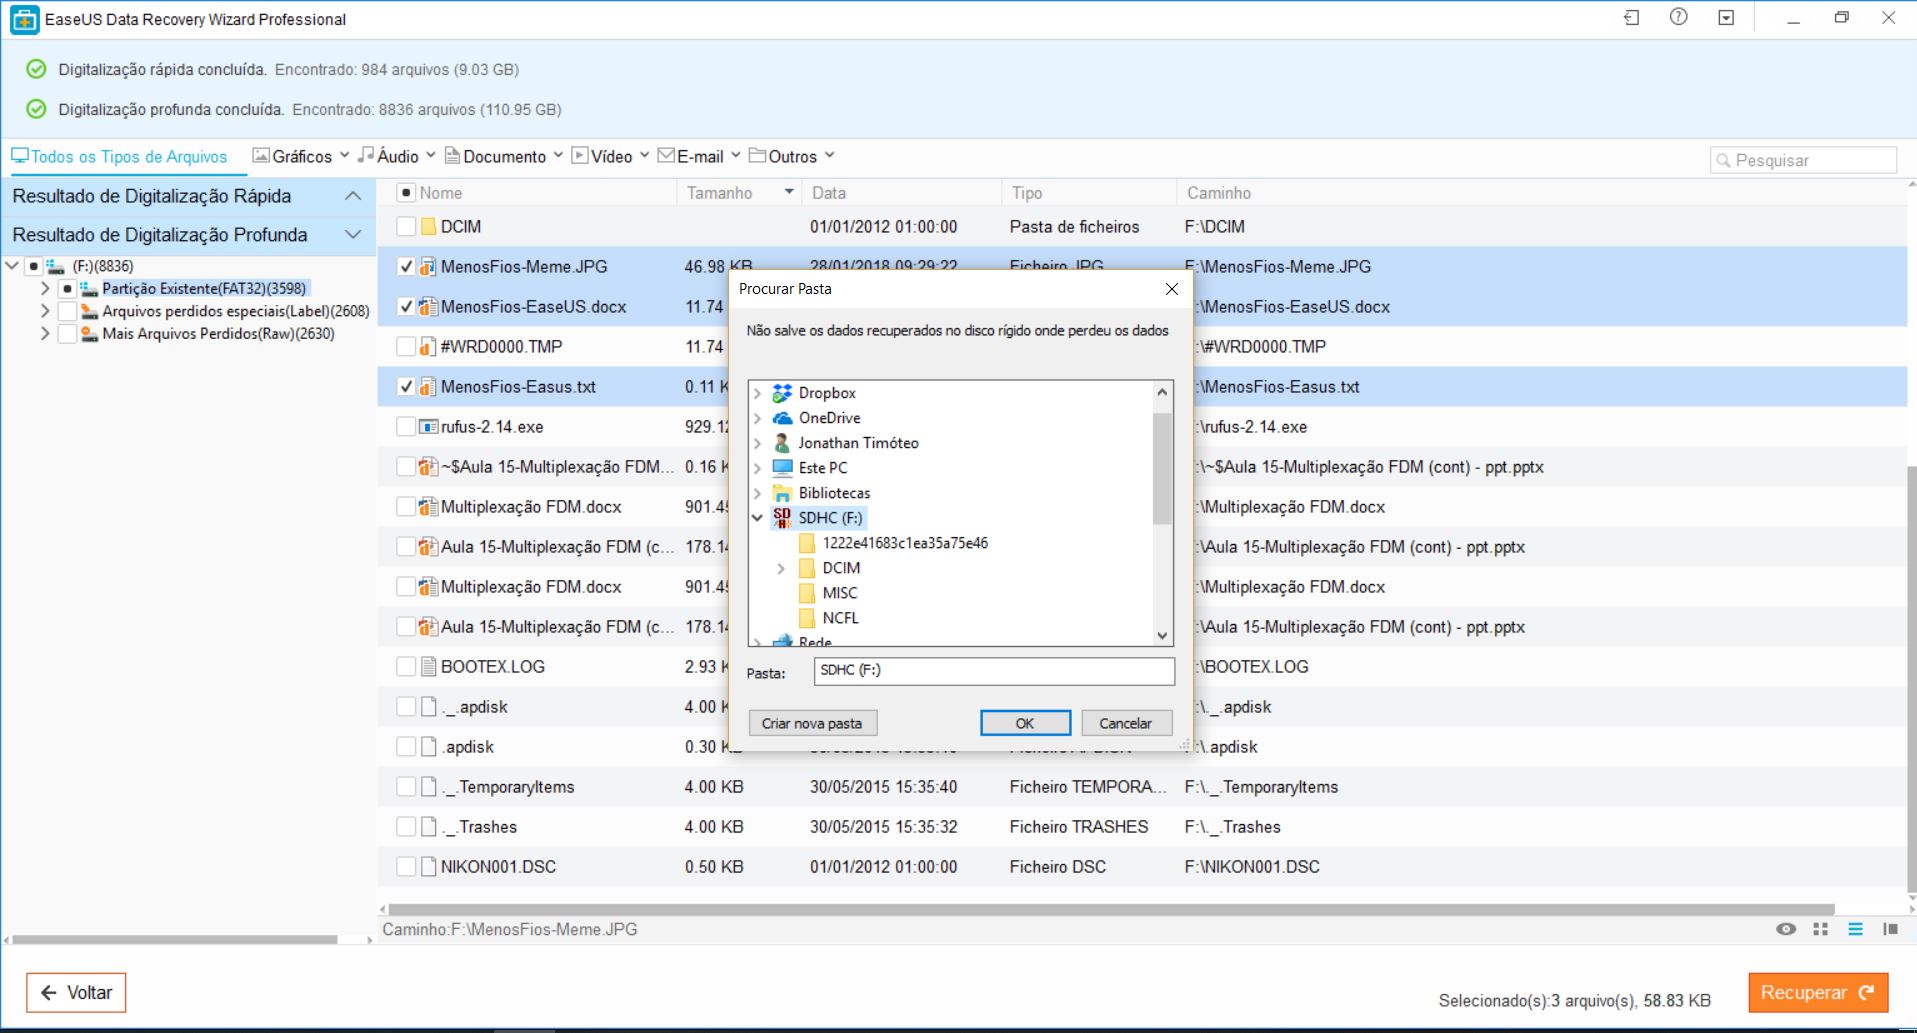Switch to list view icon
The image size is (1917, 1033).
1855,929
